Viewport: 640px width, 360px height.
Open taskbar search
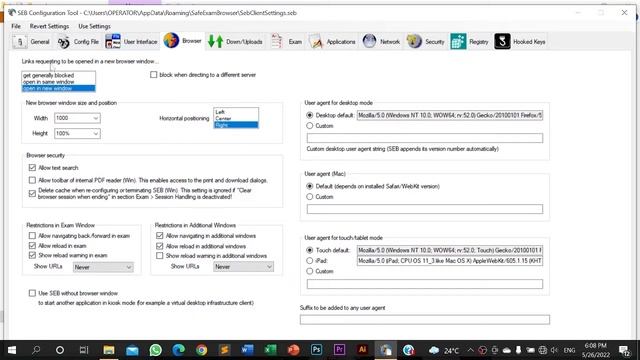[36, 350]
